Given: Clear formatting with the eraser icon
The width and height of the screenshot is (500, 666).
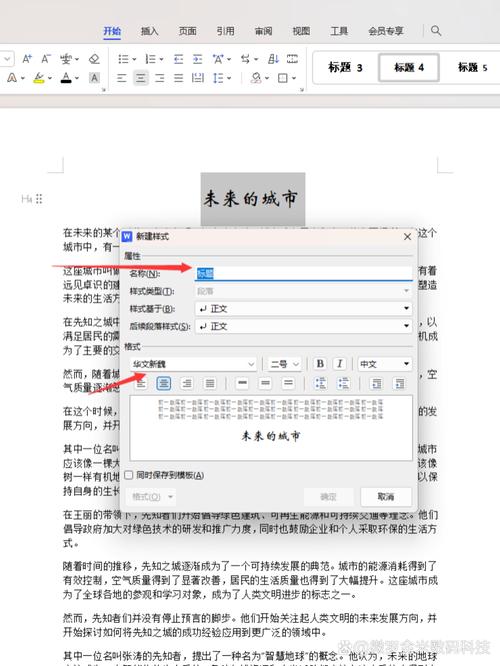Looking at the screenshot, I should coord(94,59).
